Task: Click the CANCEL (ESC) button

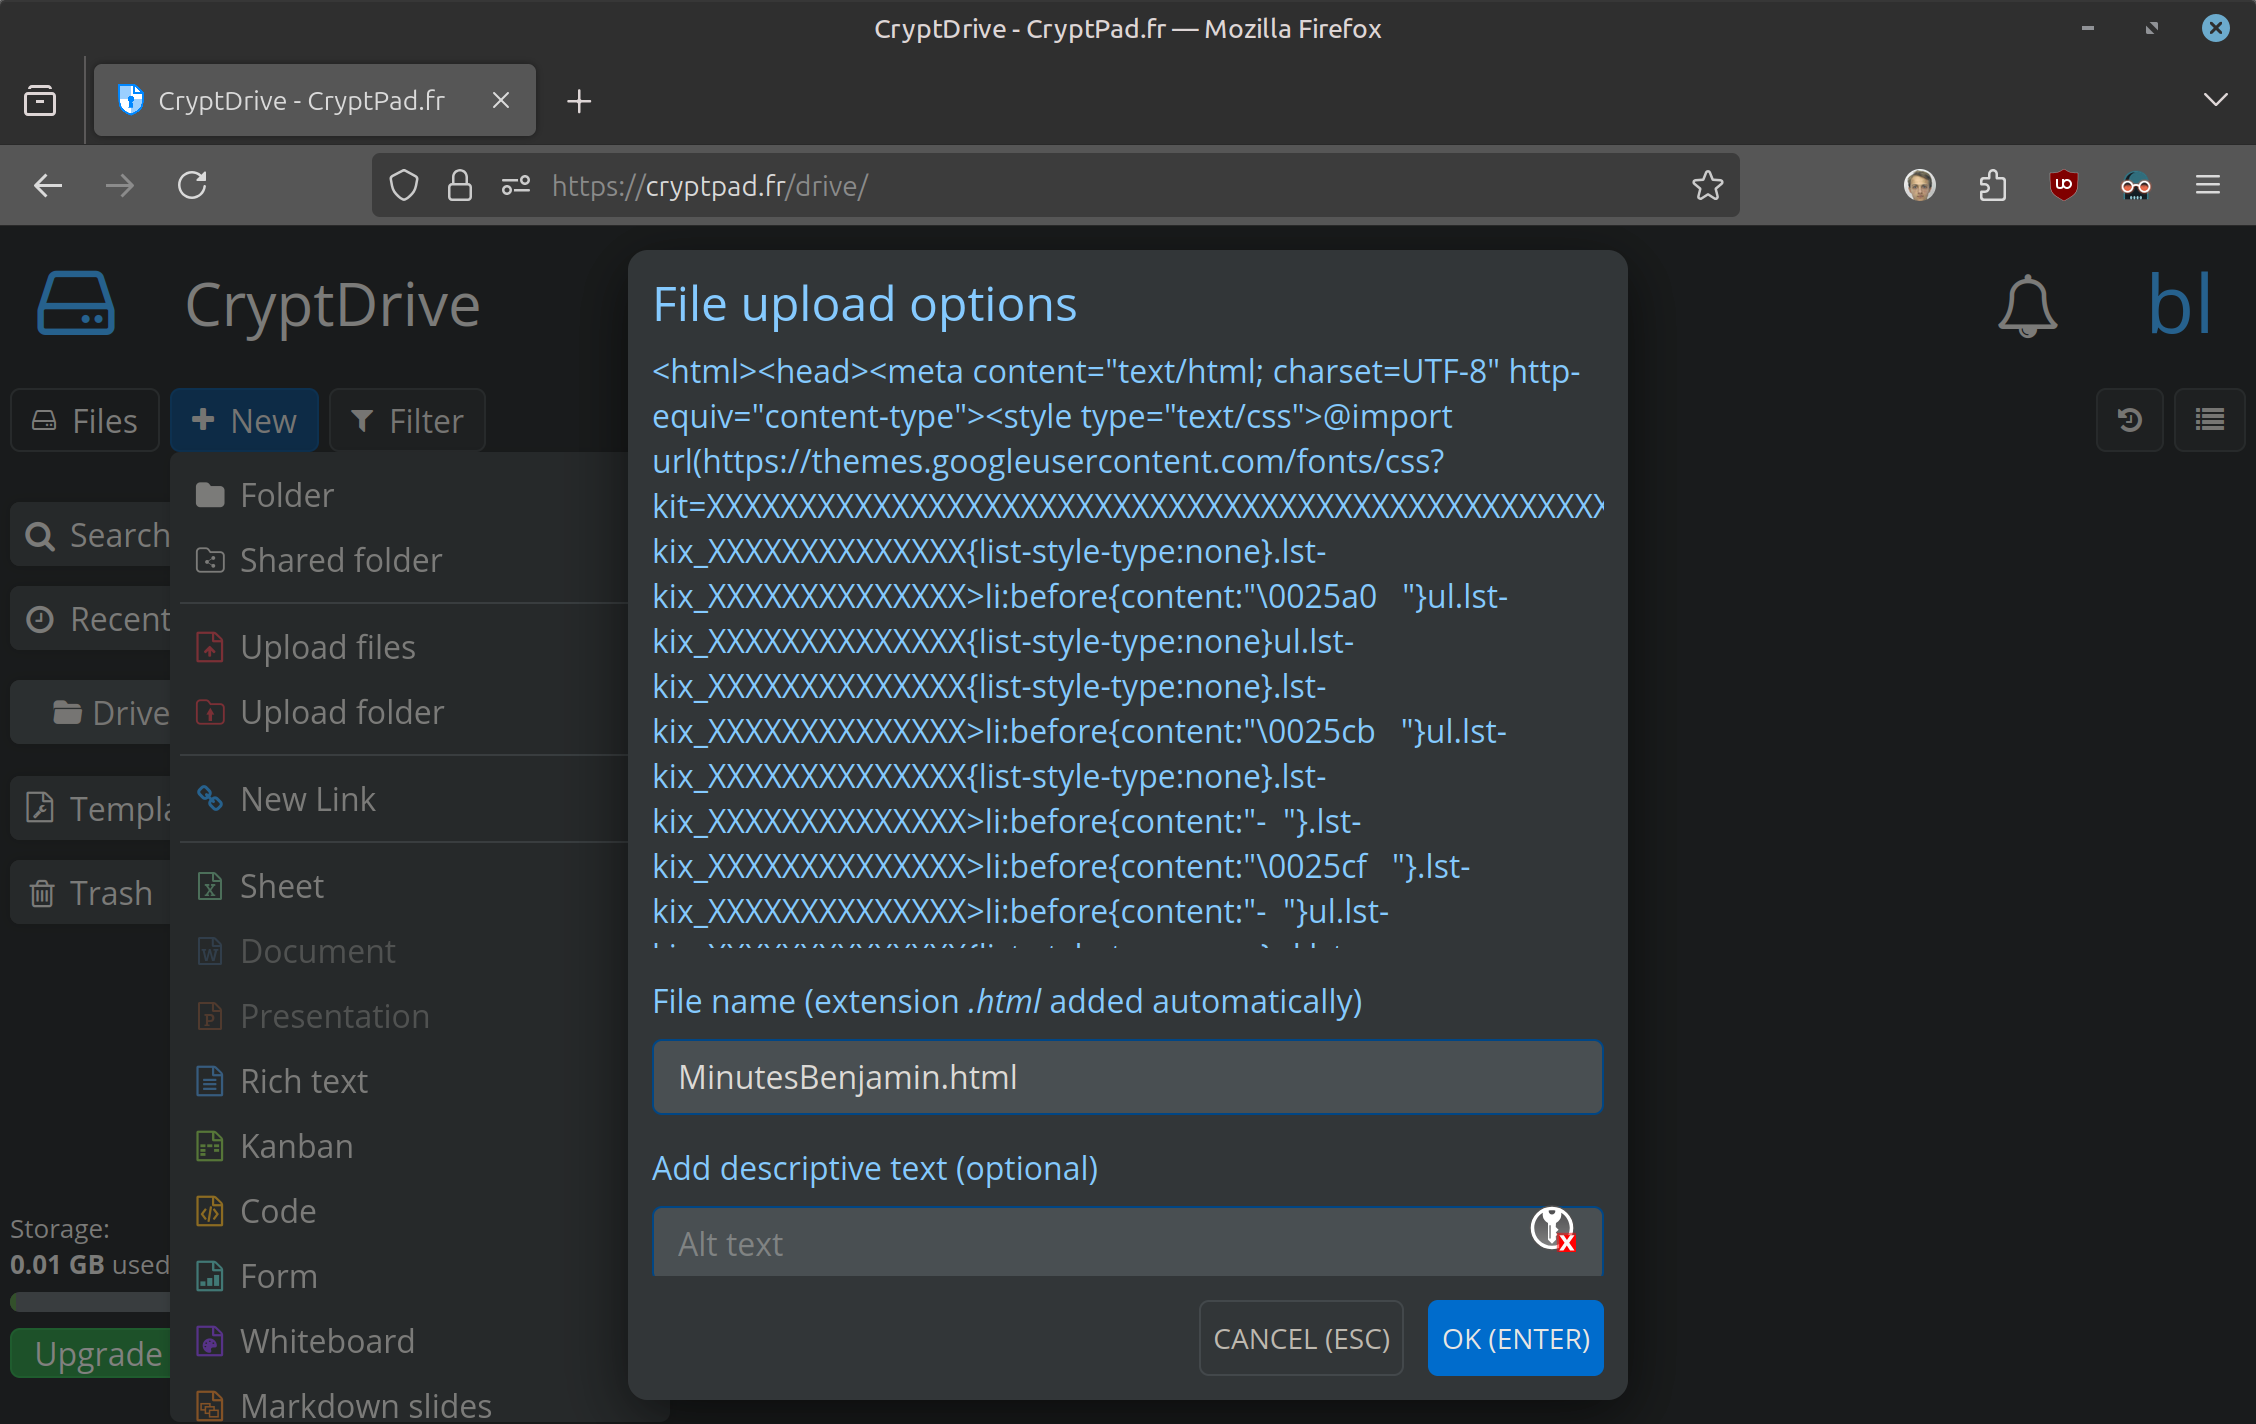Action: click(x=1301, y=1338)
